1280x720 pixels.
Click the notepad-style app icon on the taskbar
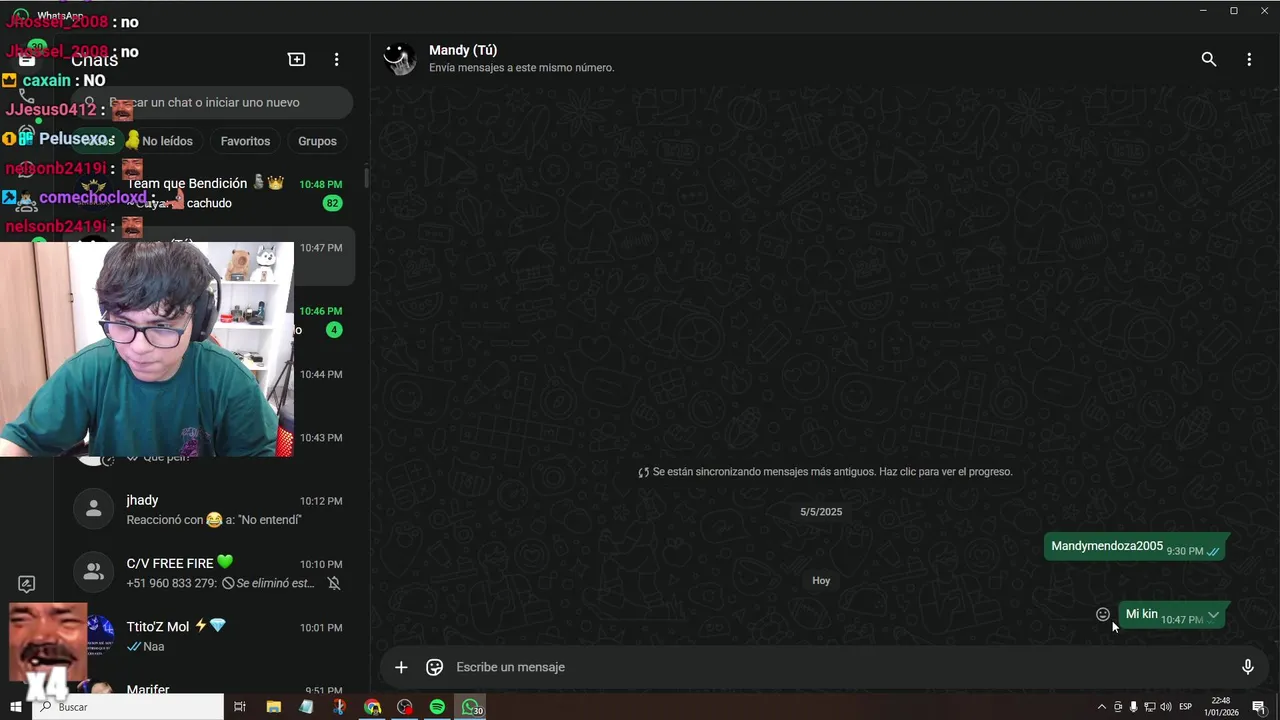306,707
